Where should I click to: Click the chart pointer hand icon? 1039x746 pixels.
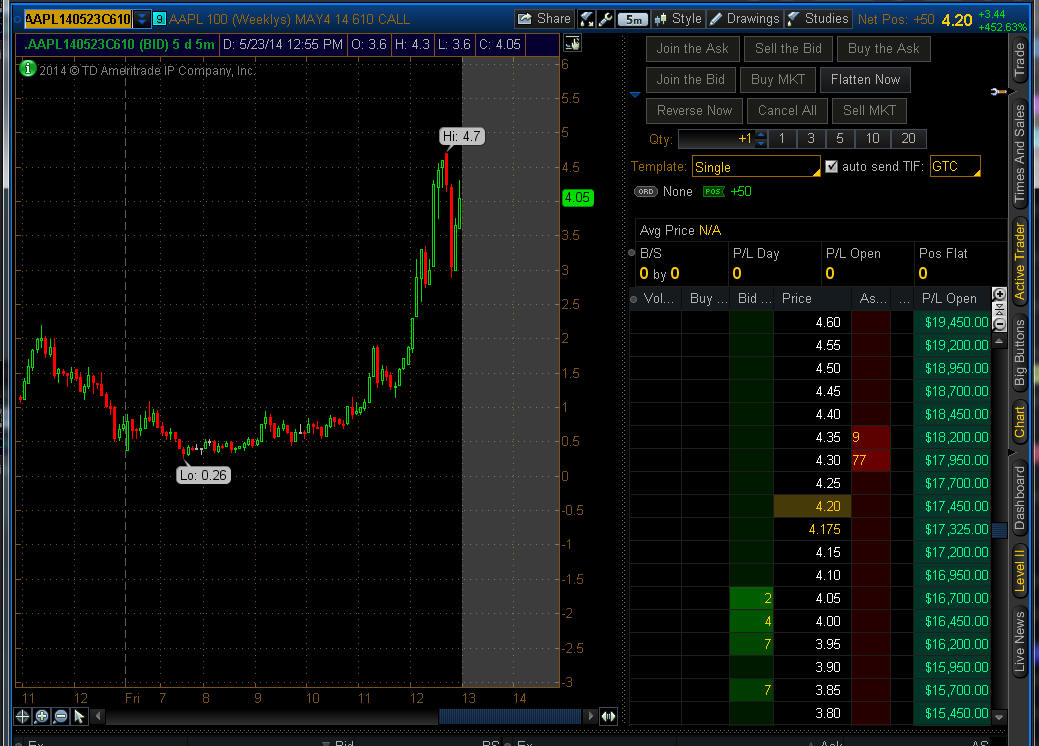572,44
